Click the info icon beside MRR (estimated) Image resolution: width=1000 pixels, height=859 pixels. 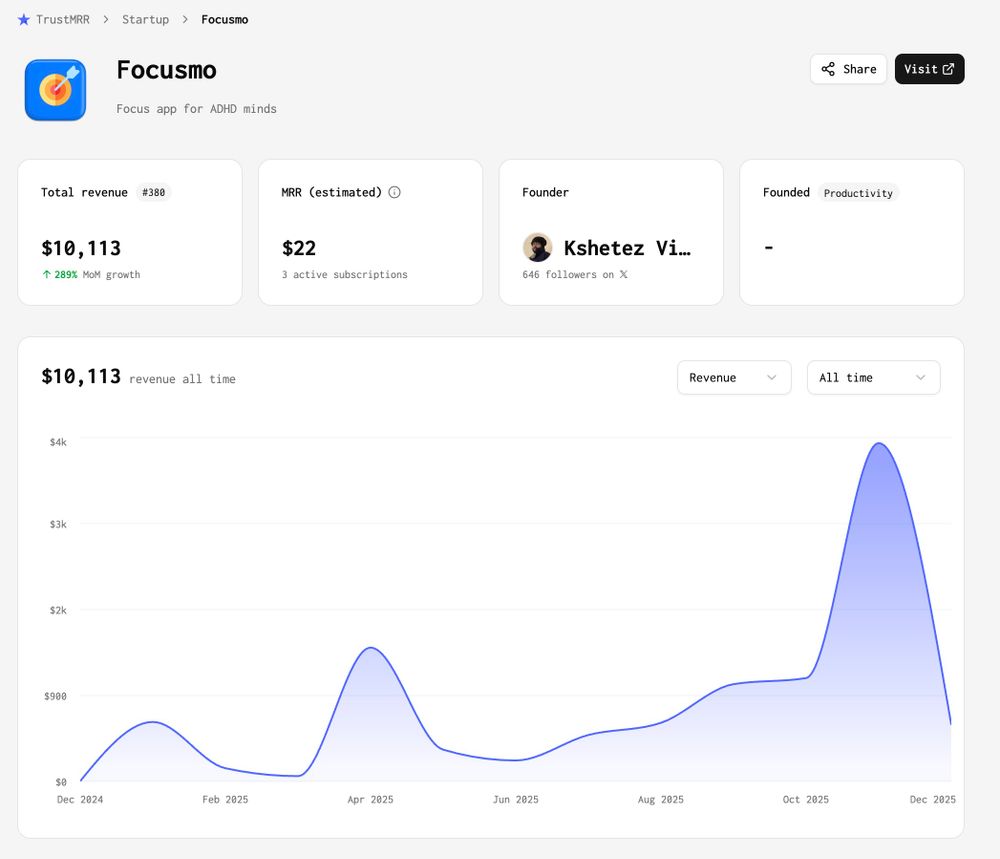(394, 192)
